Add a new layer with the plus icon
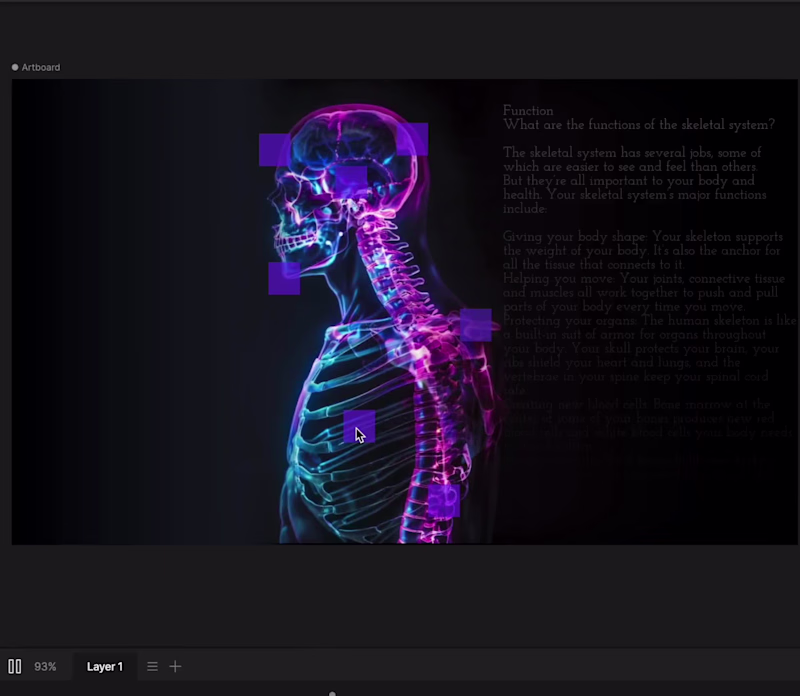The width and height of the screenshot is (800, 696). pos(175,666)
